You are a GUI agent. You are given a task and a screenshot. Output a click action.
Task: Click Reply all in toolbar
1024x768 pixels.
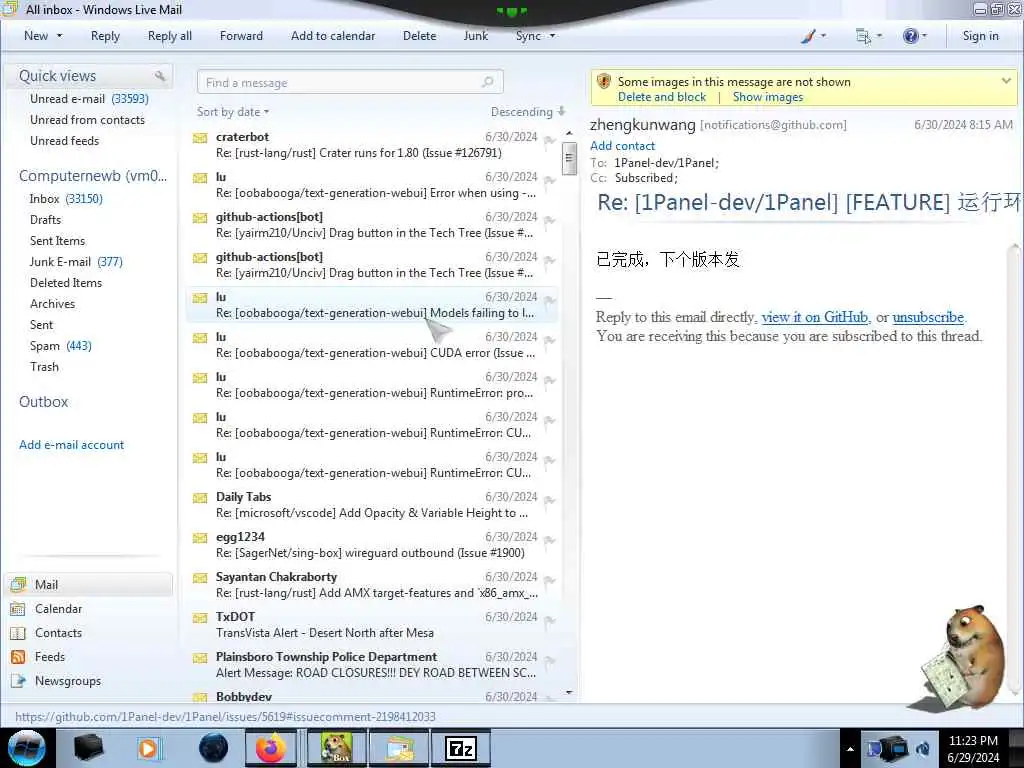click(170, 36)
